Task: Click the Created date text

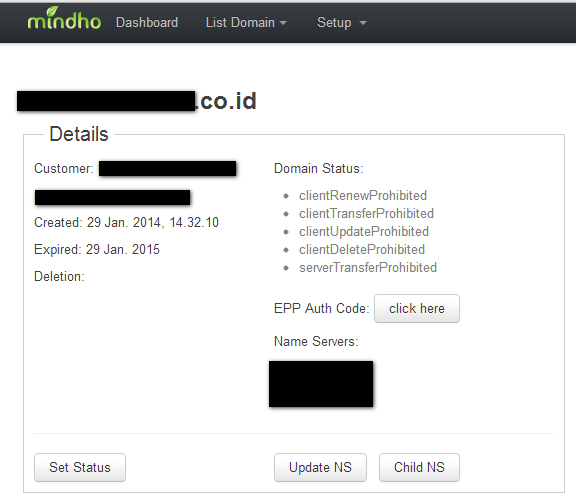Action: [x=126, y=222]
